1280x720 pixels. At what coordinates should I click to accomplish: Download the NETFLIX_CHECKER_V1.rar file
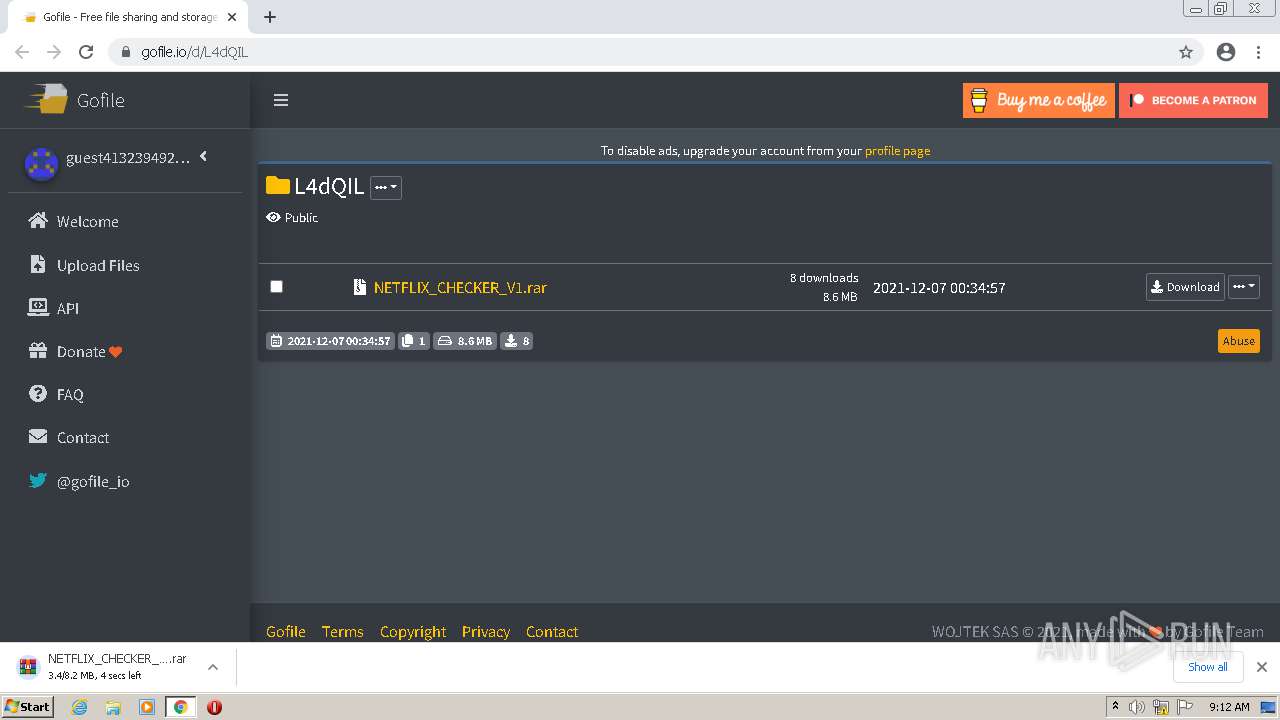pyautogui.click(x=1185, y=287)
